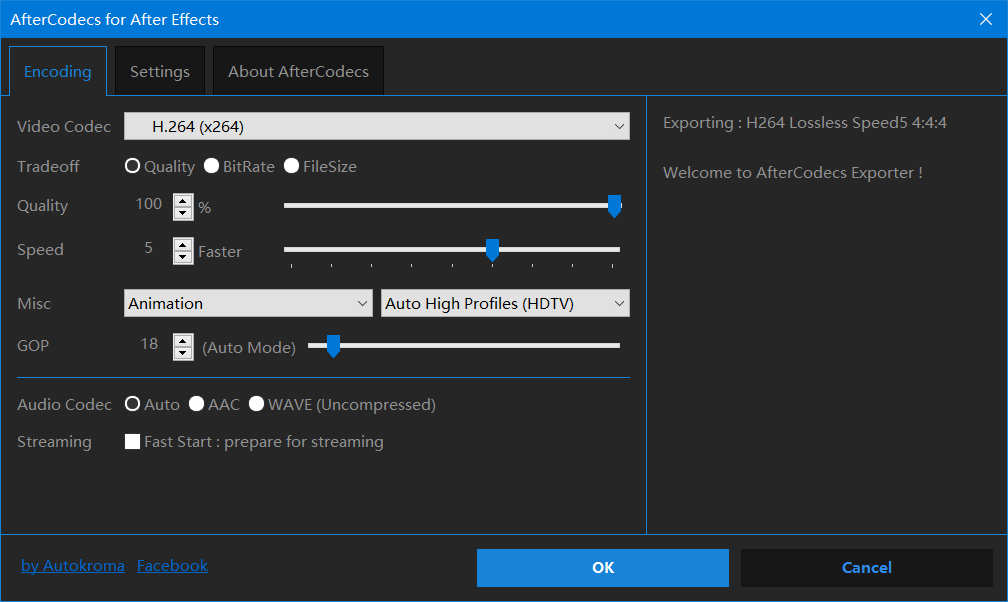Click the GOP slider handle
The image size is (1008, 602).
click(x=333, y=346)
